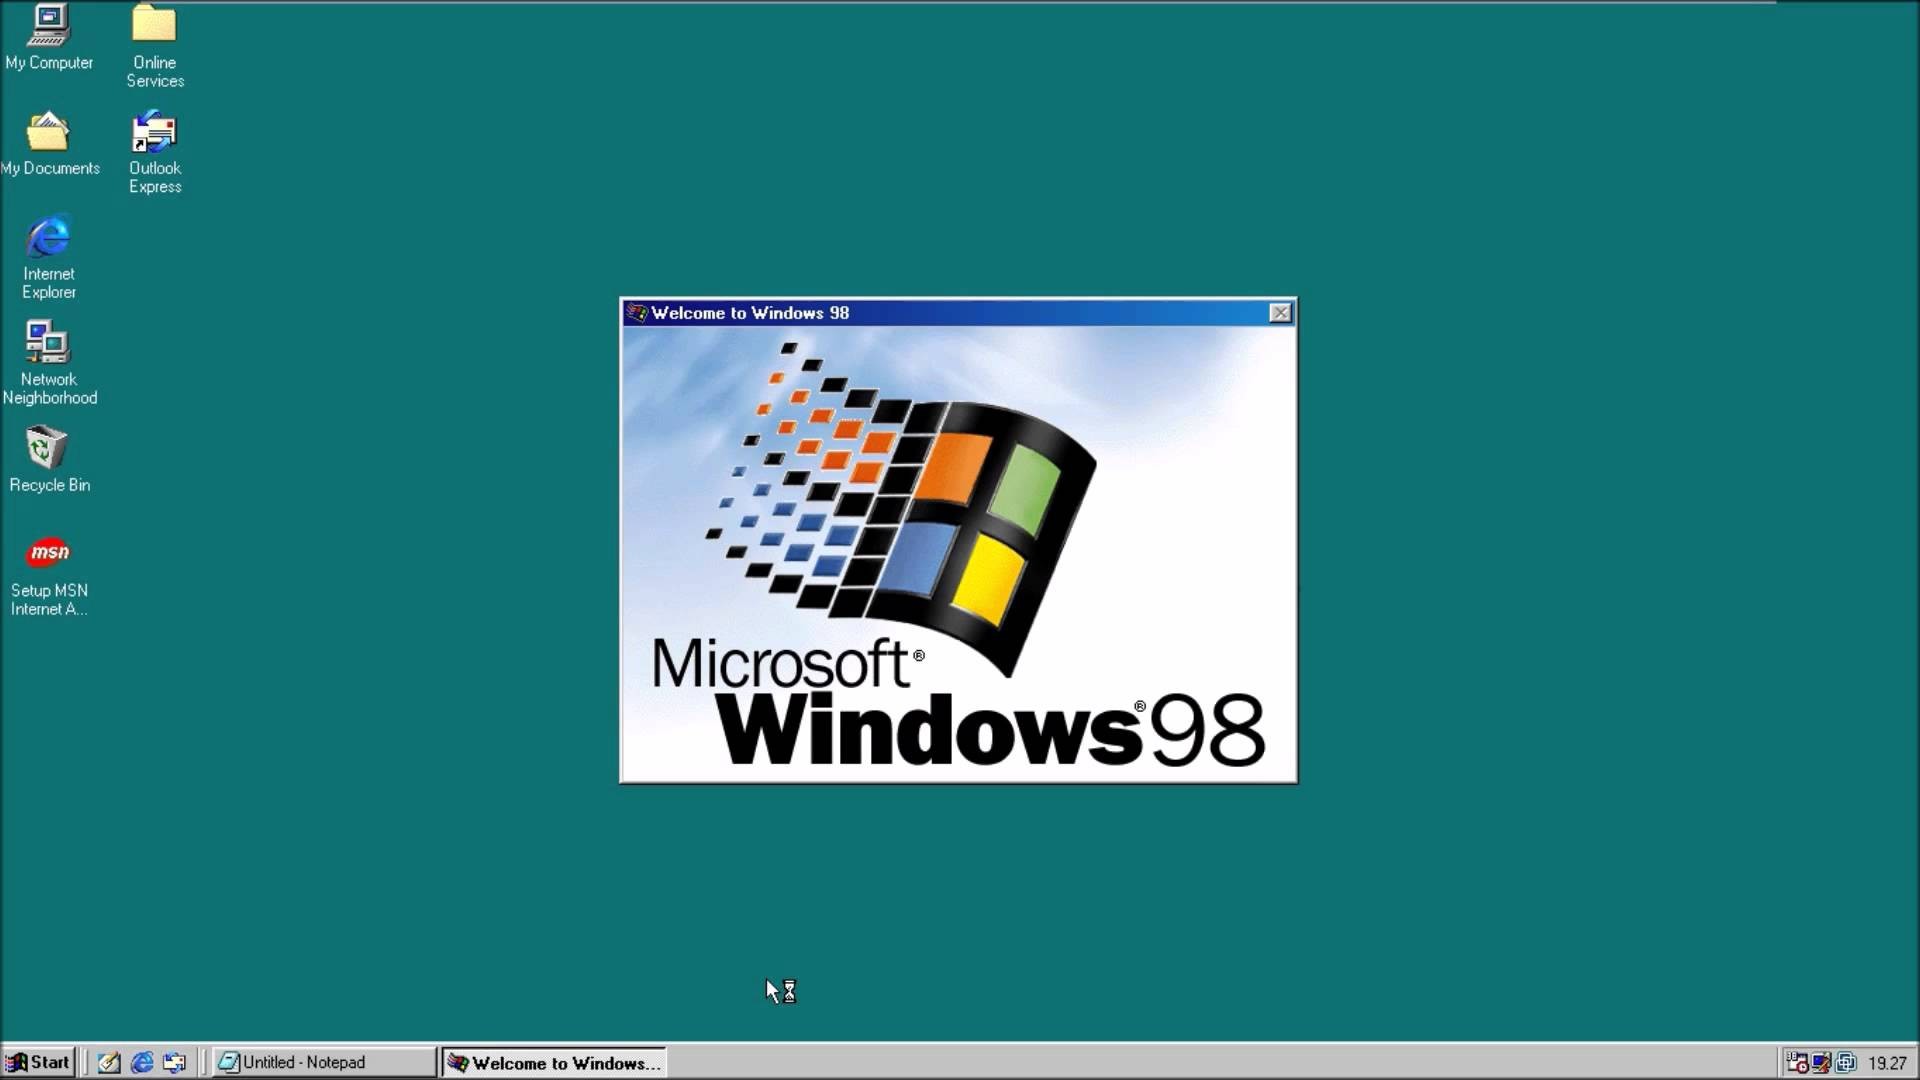This screenshot has height=1080, width=1920.
Task: Close the Welcome to Windows 98 window
Action: point(1278,313)
